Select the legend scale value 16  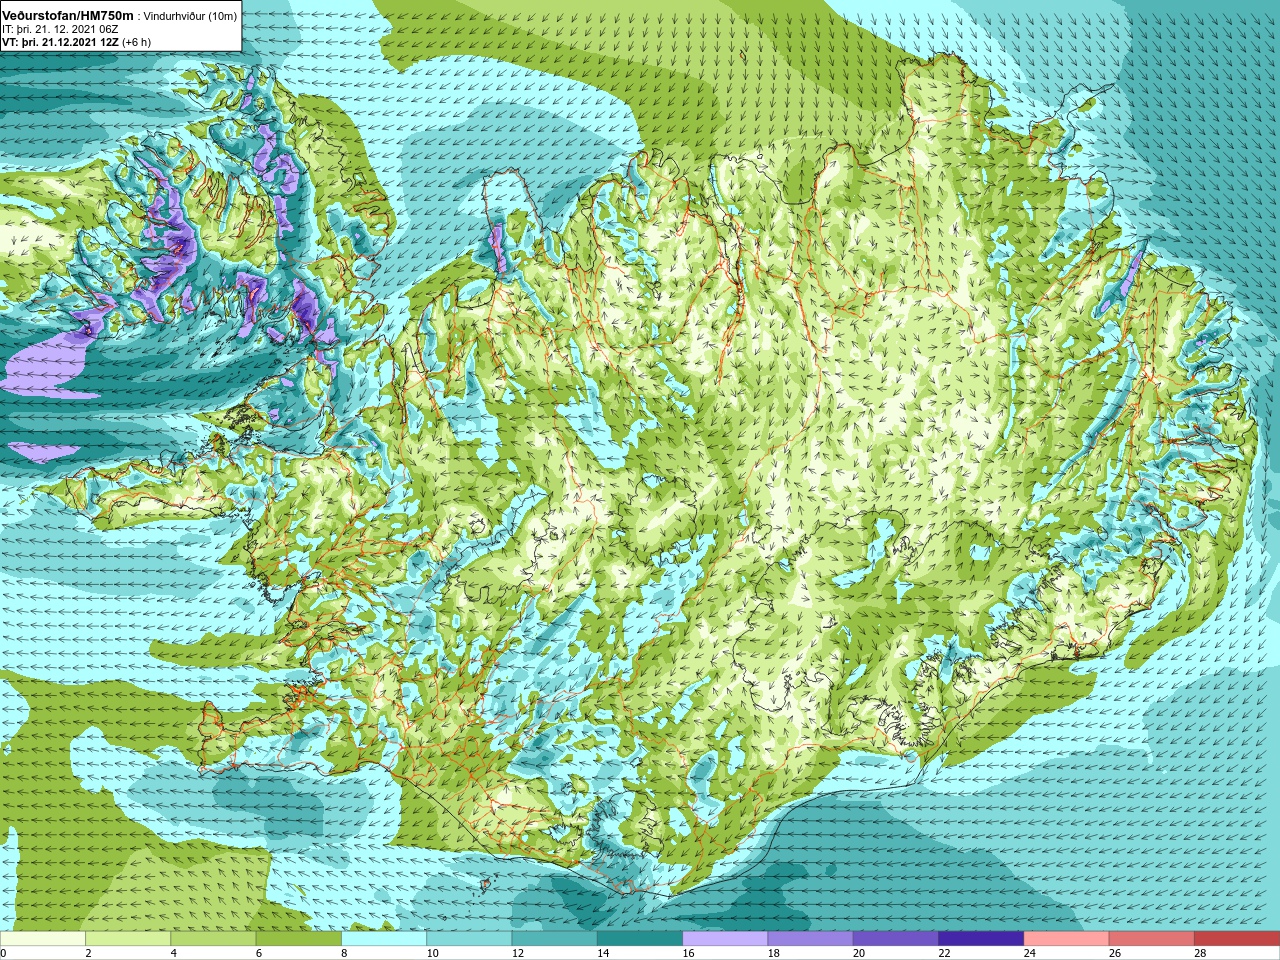click(688, 953)
